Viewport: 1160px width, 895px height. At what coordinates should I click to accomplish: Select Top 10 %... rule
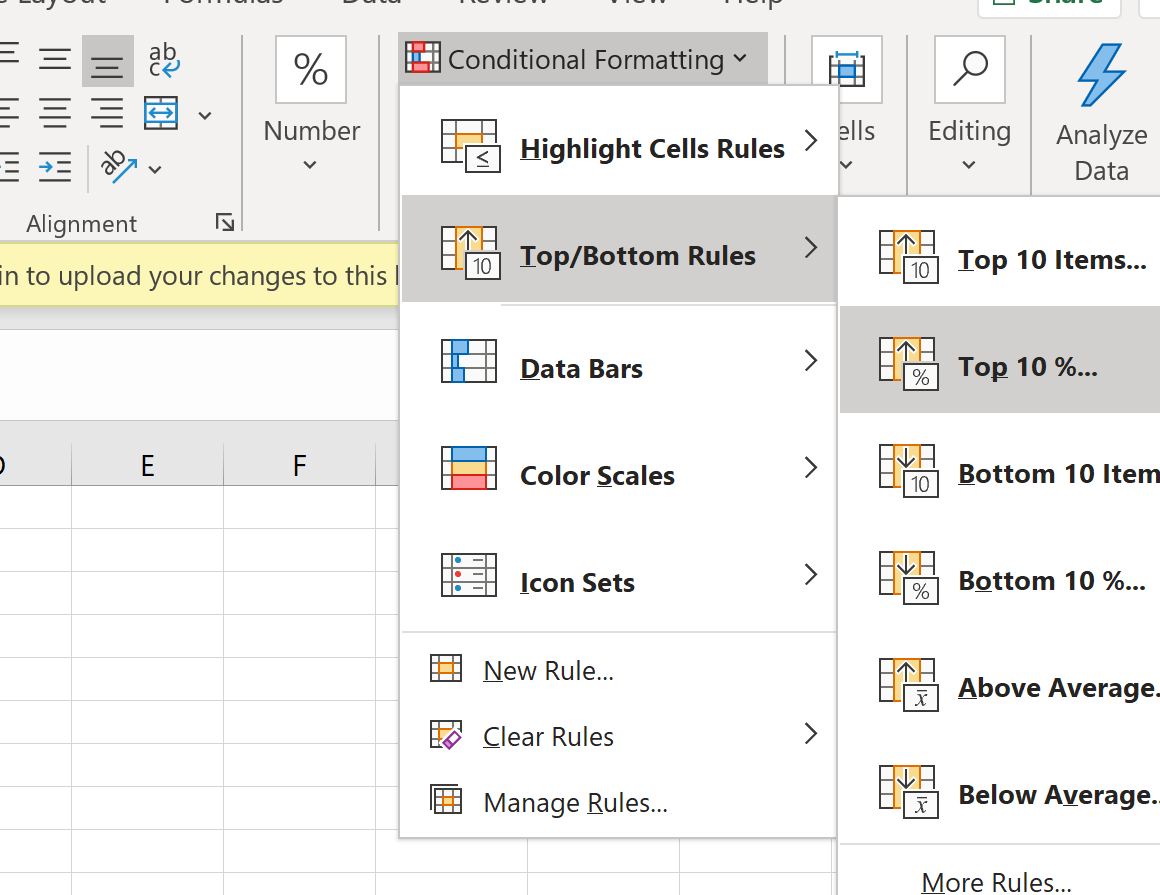tap(1000, 360)
